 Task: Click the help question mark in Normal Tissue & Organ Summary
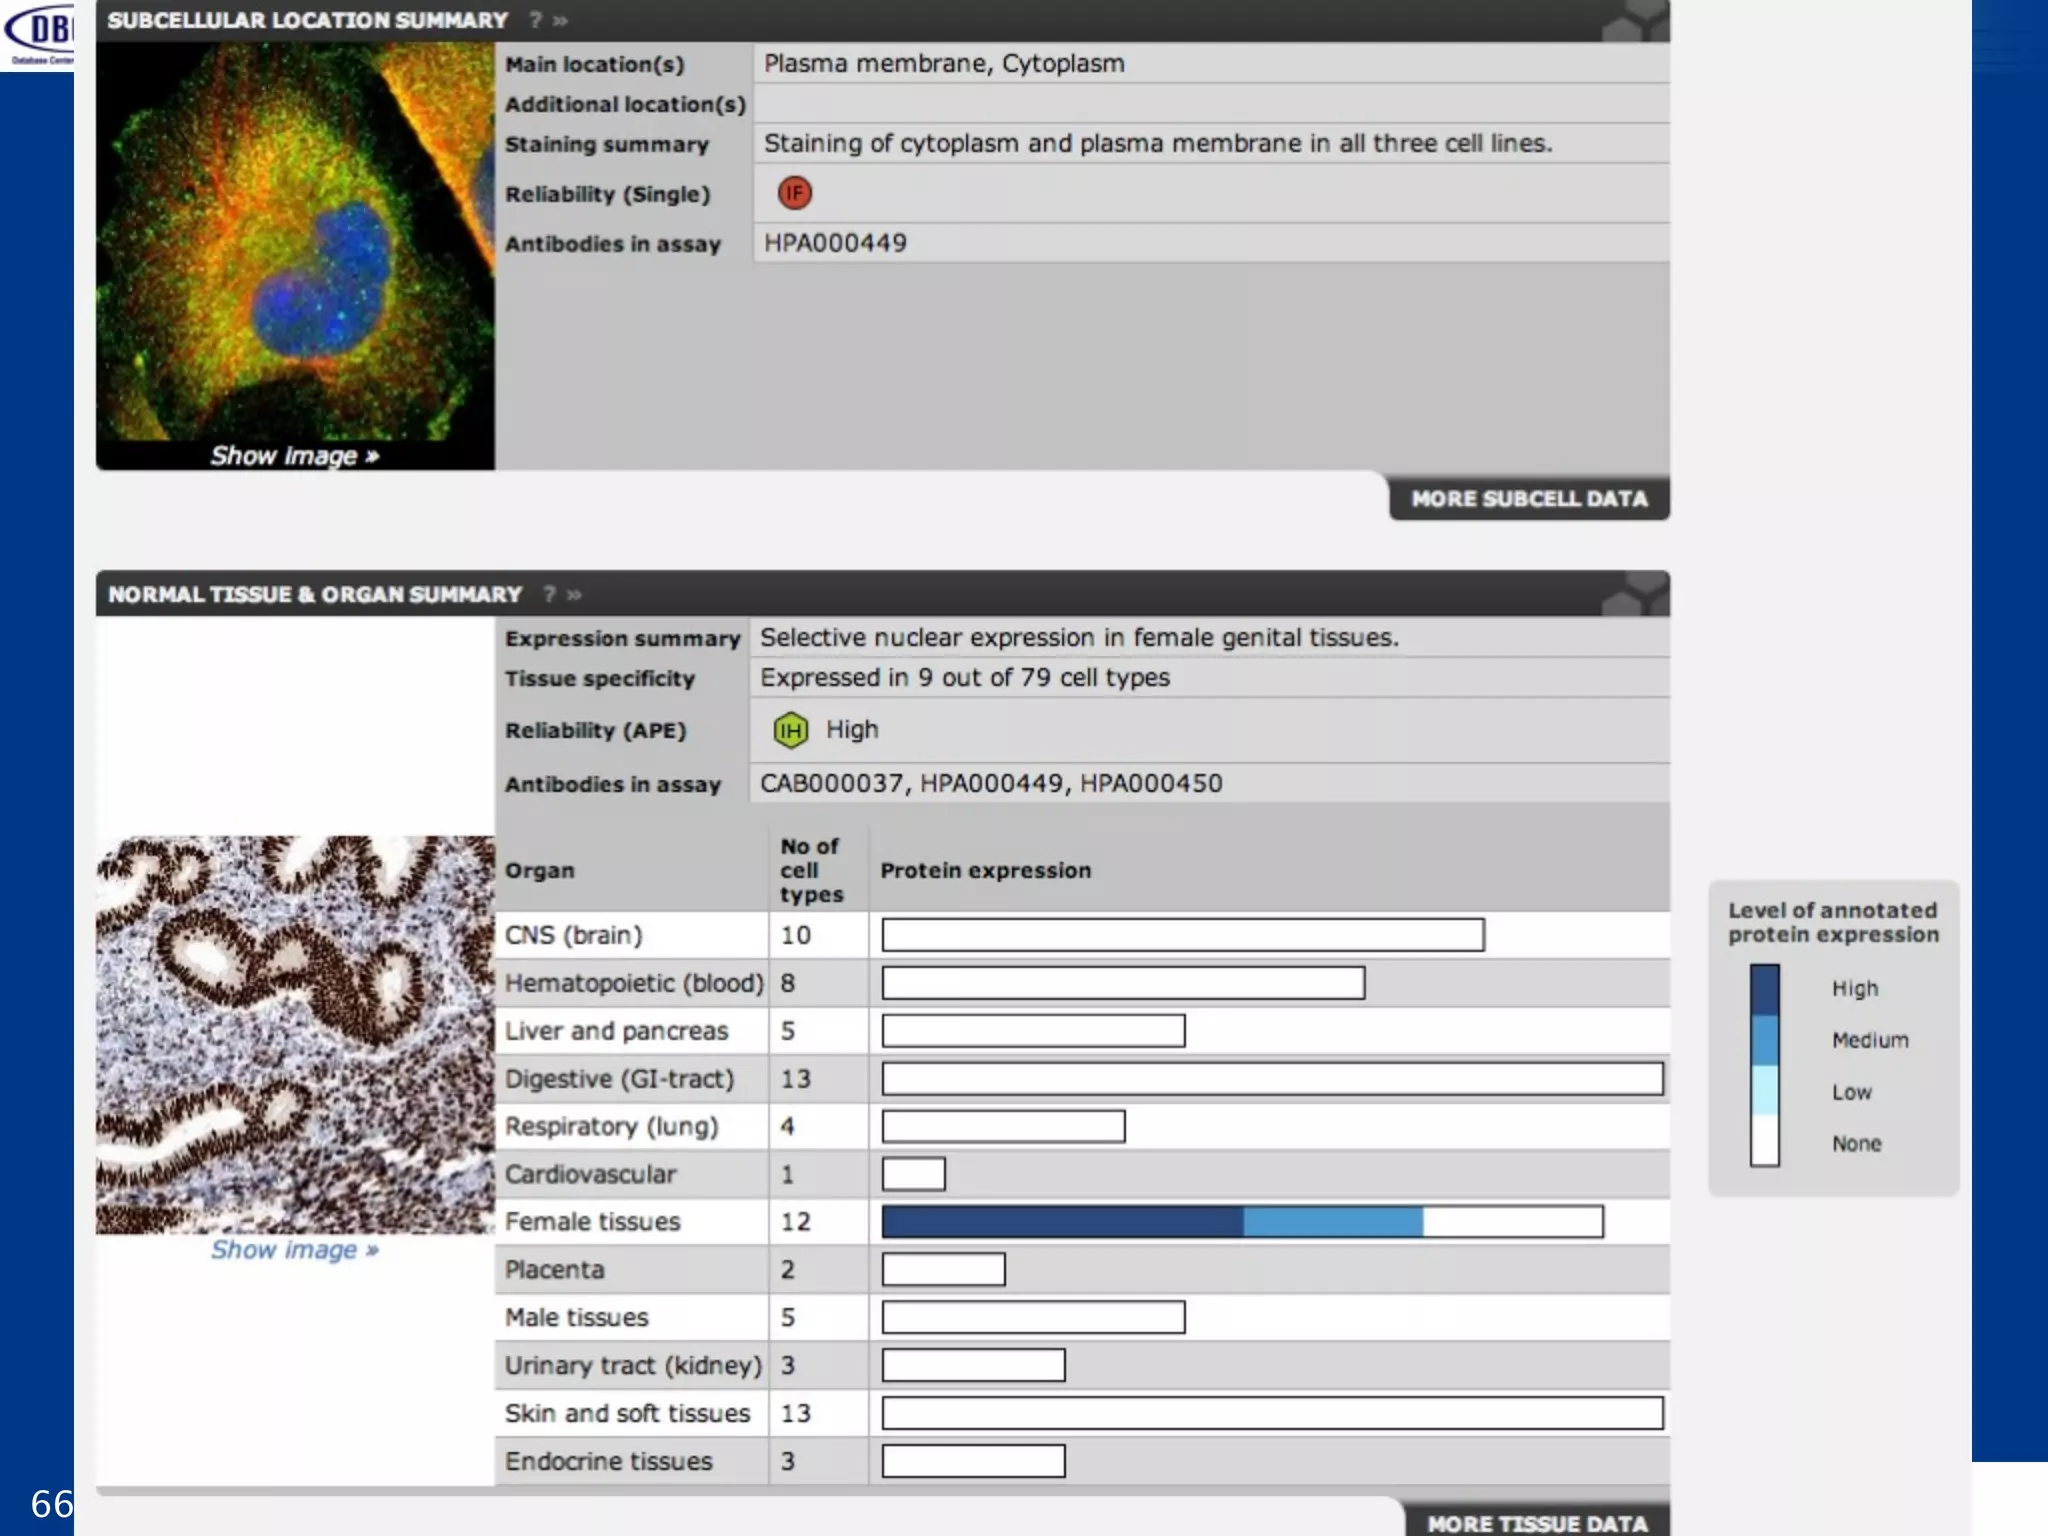point(549,594)
